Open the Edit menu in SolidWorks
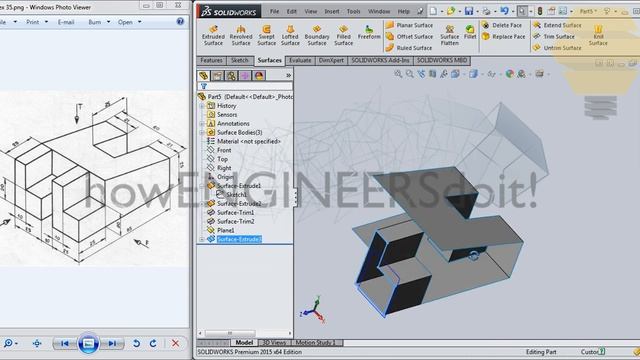The image size is (640, 360). pyautogui.click(x=291, y=11)
